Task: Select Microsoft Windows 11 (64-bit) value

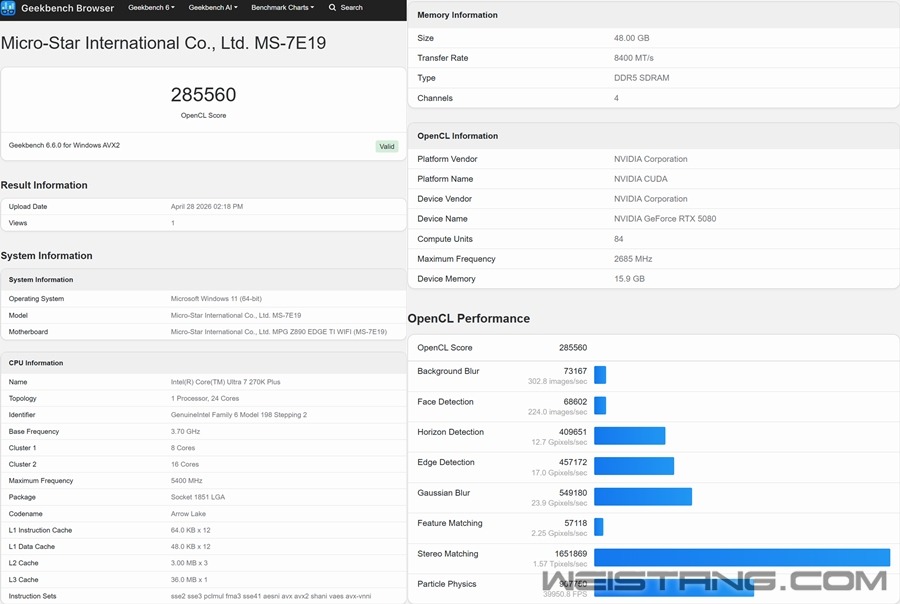Action: click(x=216, y=299)
